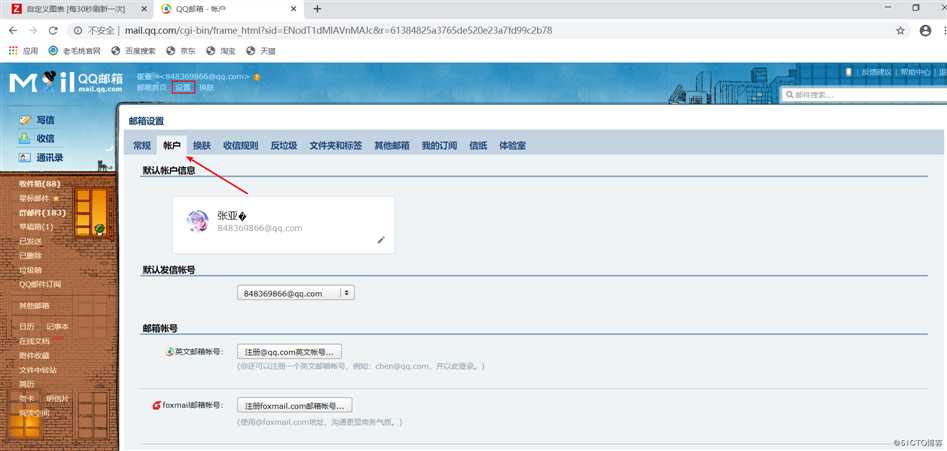Image resolution: width=947 pixels, height=451 pixels.
Task: Bookmark page with star icon
Action: (900, 30)
